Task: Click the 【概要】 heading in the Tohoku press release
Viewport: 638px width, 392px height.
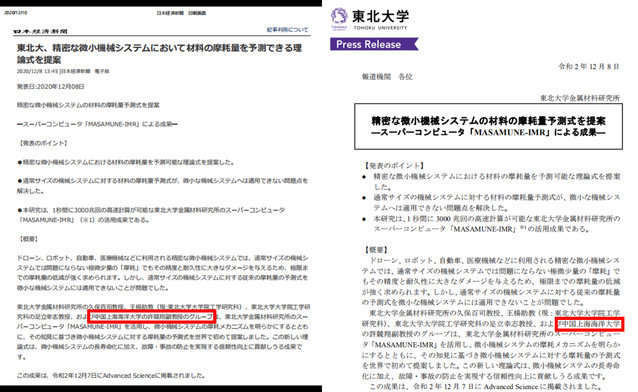Action: point(376,250)
